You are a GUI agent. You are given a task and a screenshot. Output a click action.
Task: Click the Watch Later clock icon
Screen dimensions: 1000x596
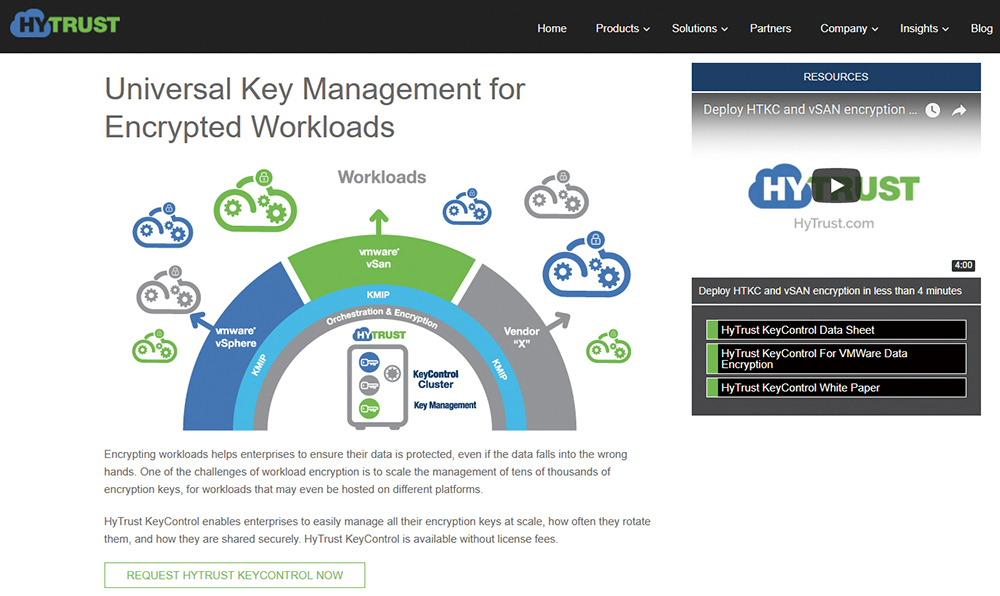932,110
